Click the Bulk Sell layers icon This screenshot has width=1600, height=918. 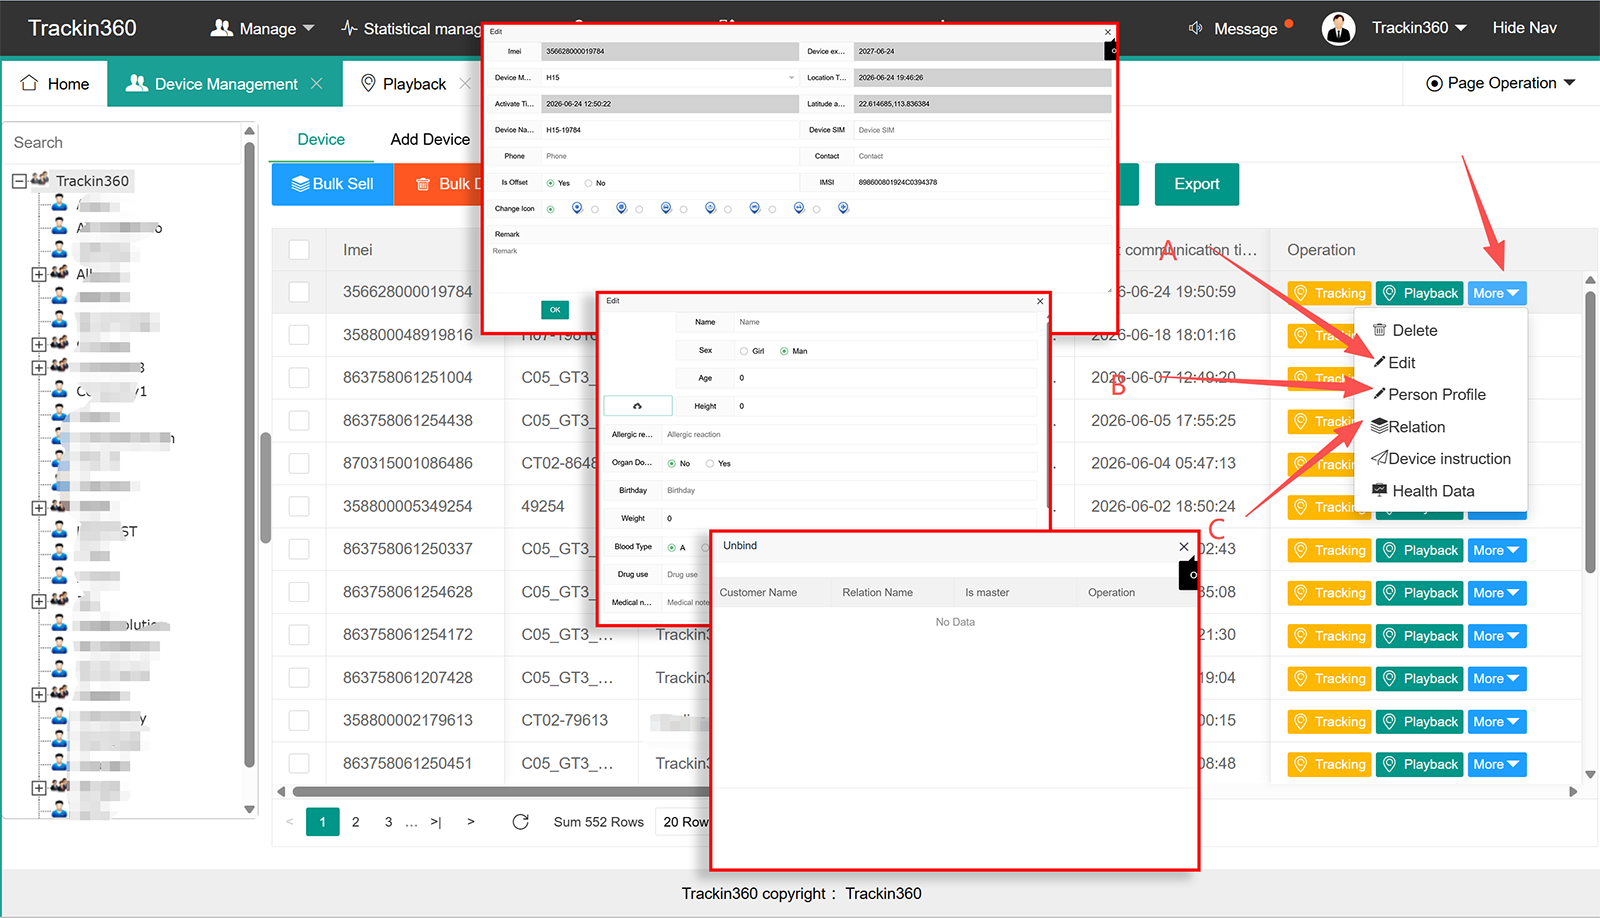coord(300,184)
